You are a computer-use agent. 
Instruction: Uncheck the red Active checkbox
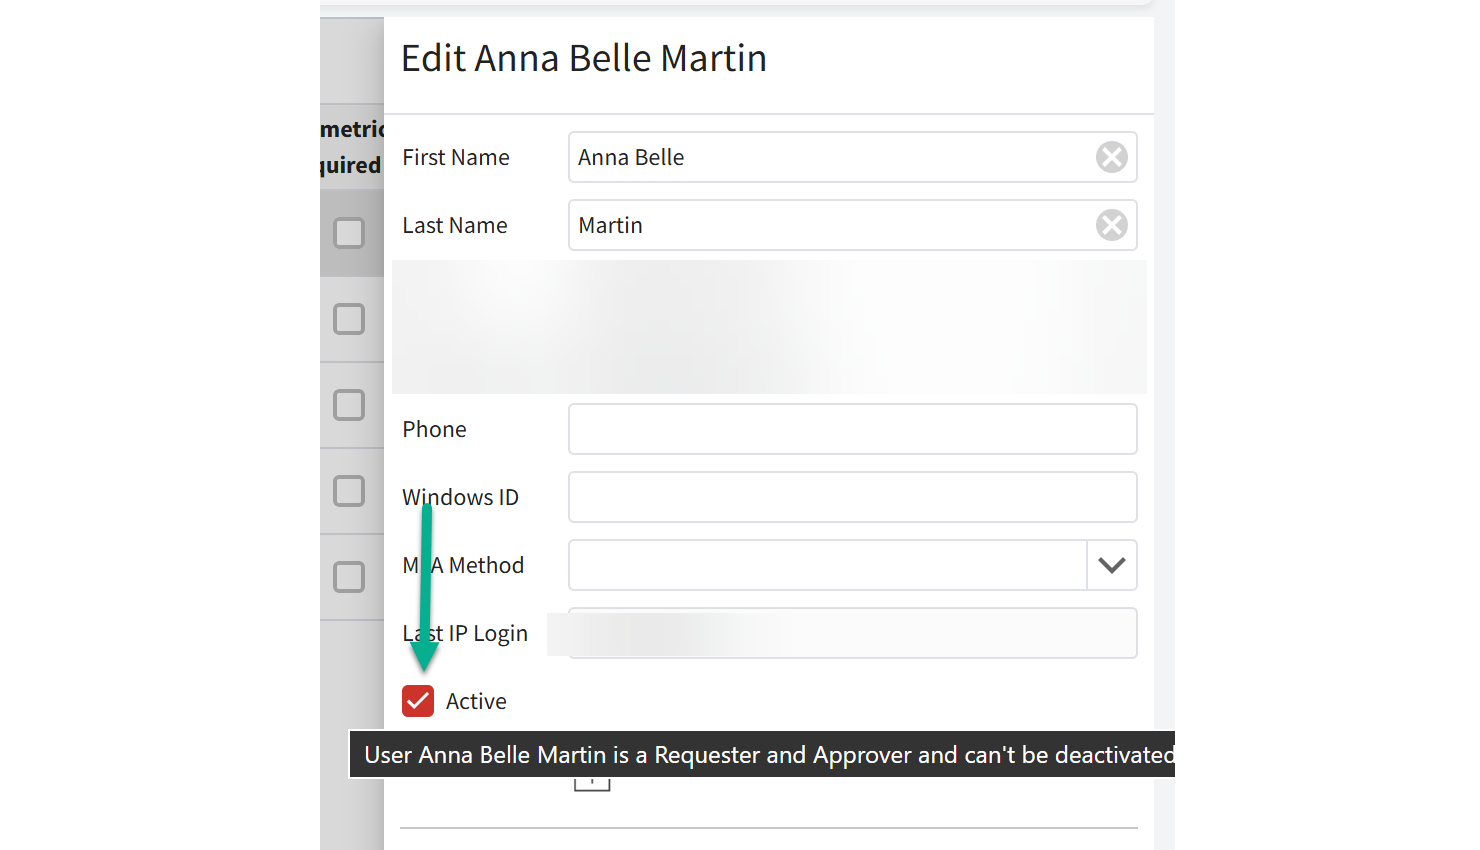pos(418,701)
